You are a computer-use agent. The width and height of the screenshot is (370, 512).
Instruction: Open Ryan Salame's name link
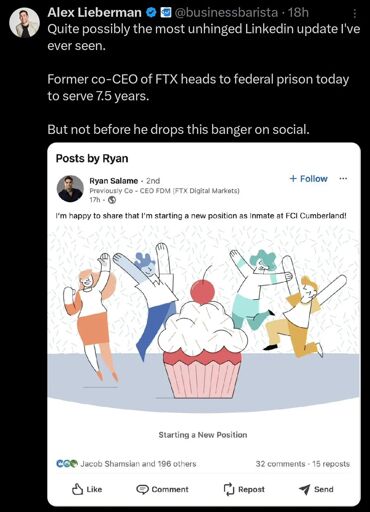(x=113, y=181)
